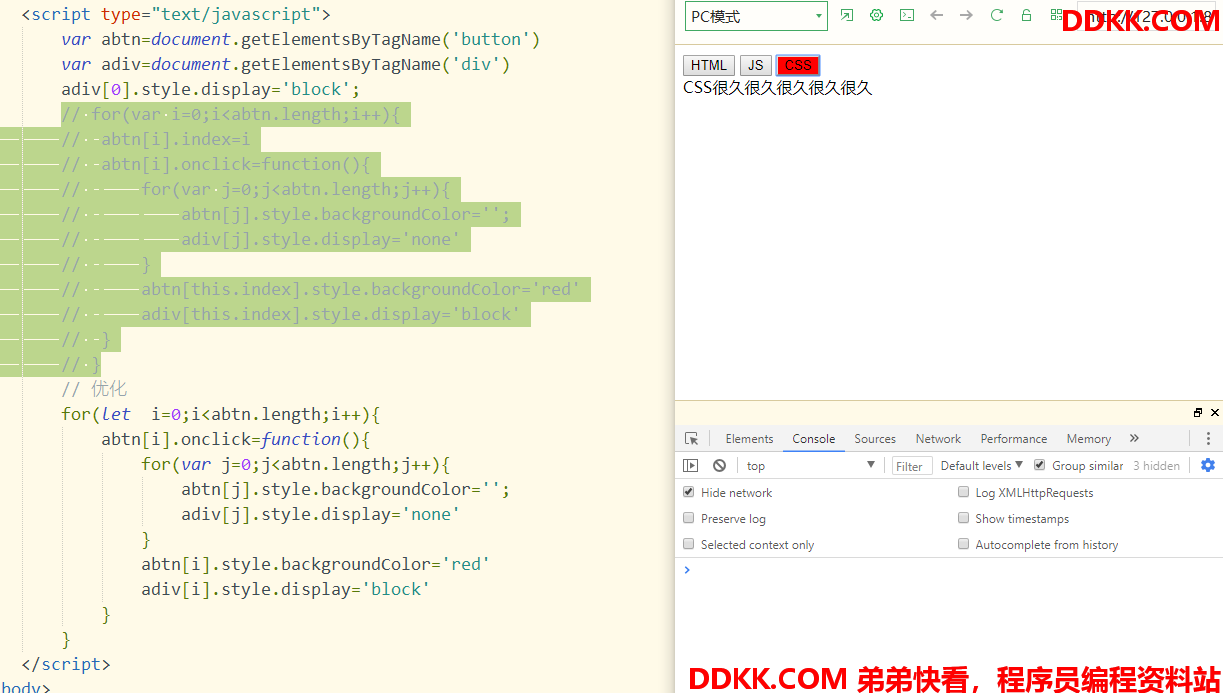
Task: Click the 'var adiv=document.getElementsByTagName' line
Action: point(286,64)
